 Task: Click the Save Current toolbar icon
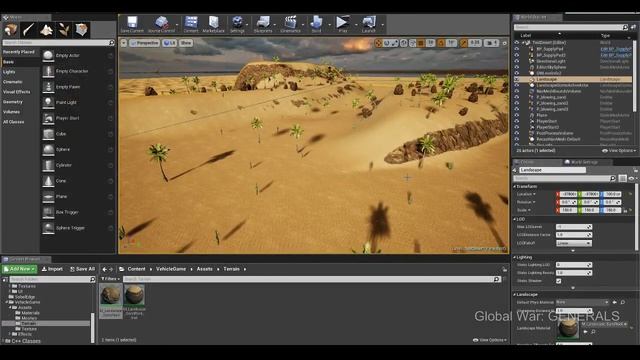(132, 22)
